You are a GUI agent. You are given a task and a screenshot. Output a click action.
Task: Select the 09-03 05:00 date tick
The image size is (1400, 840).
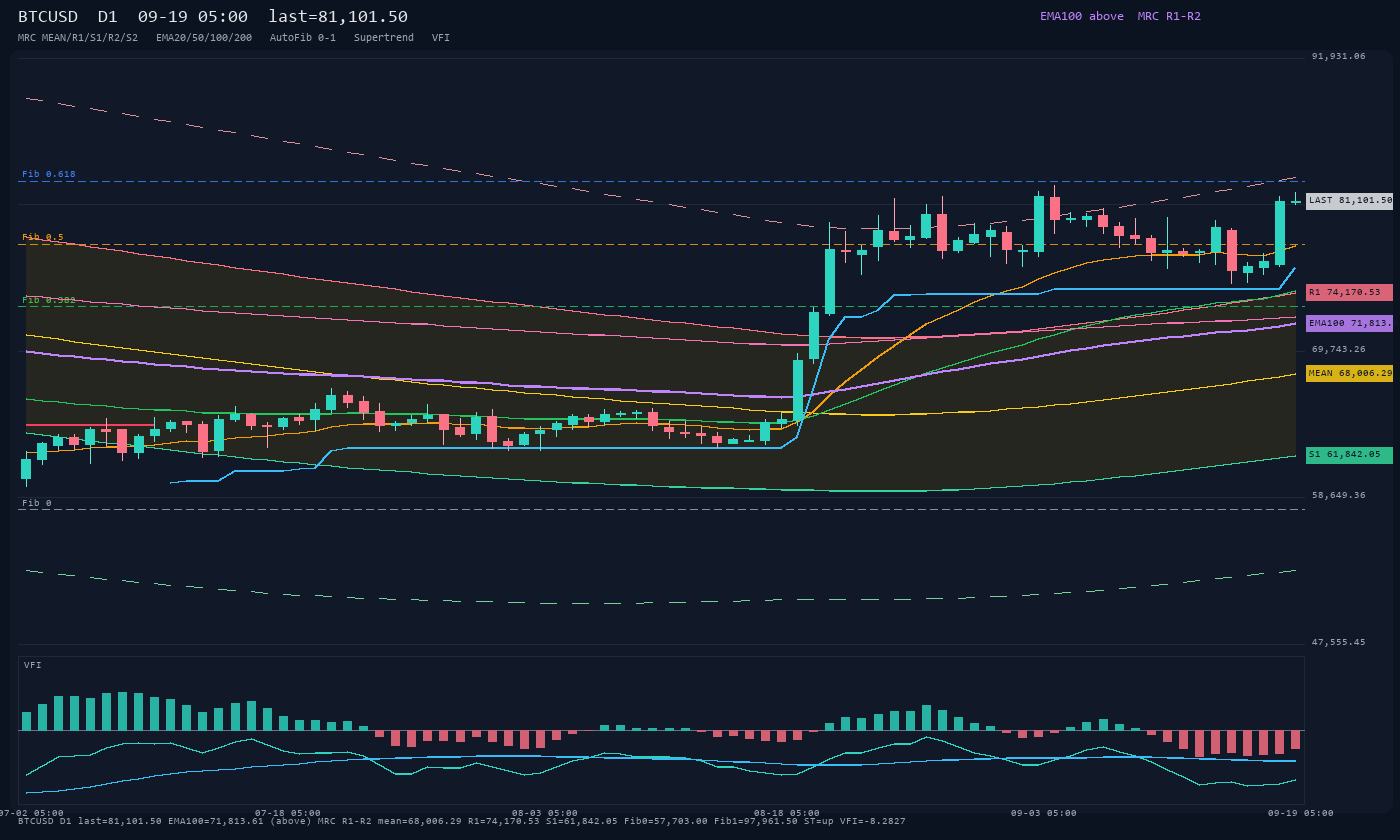pos(1044,813)
